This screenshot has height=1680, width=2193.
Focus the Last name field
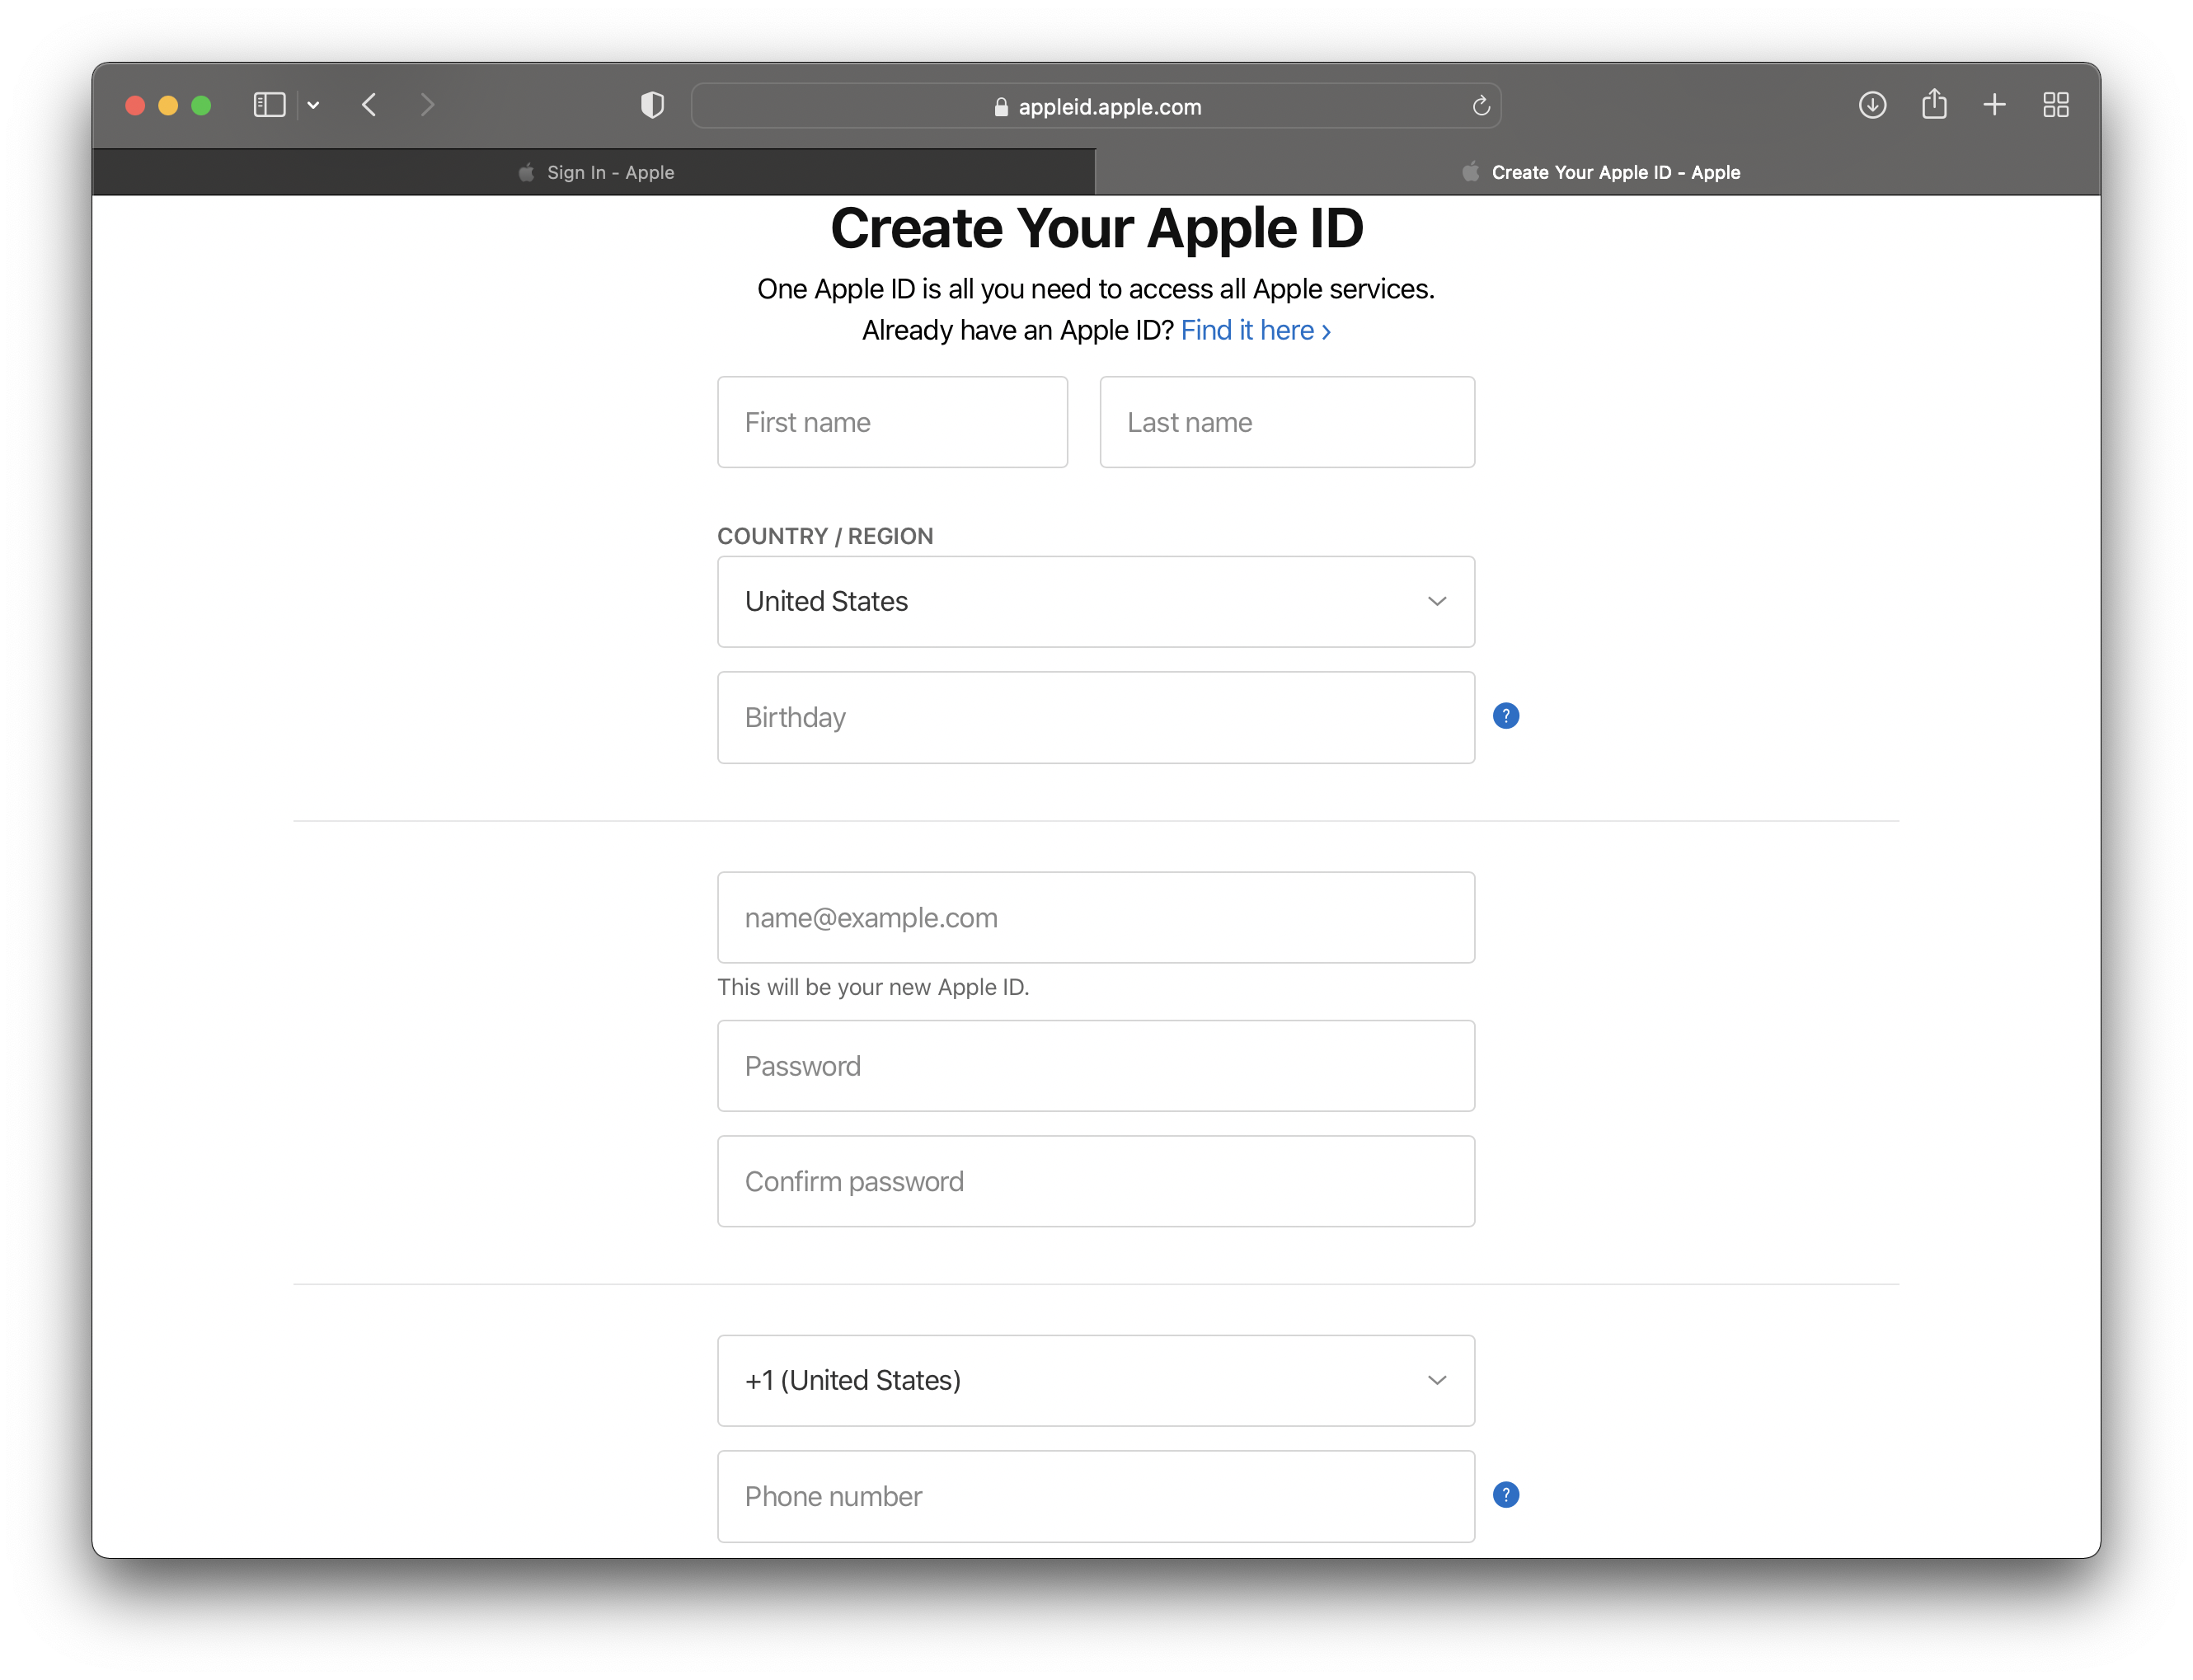pos(1287,422)
